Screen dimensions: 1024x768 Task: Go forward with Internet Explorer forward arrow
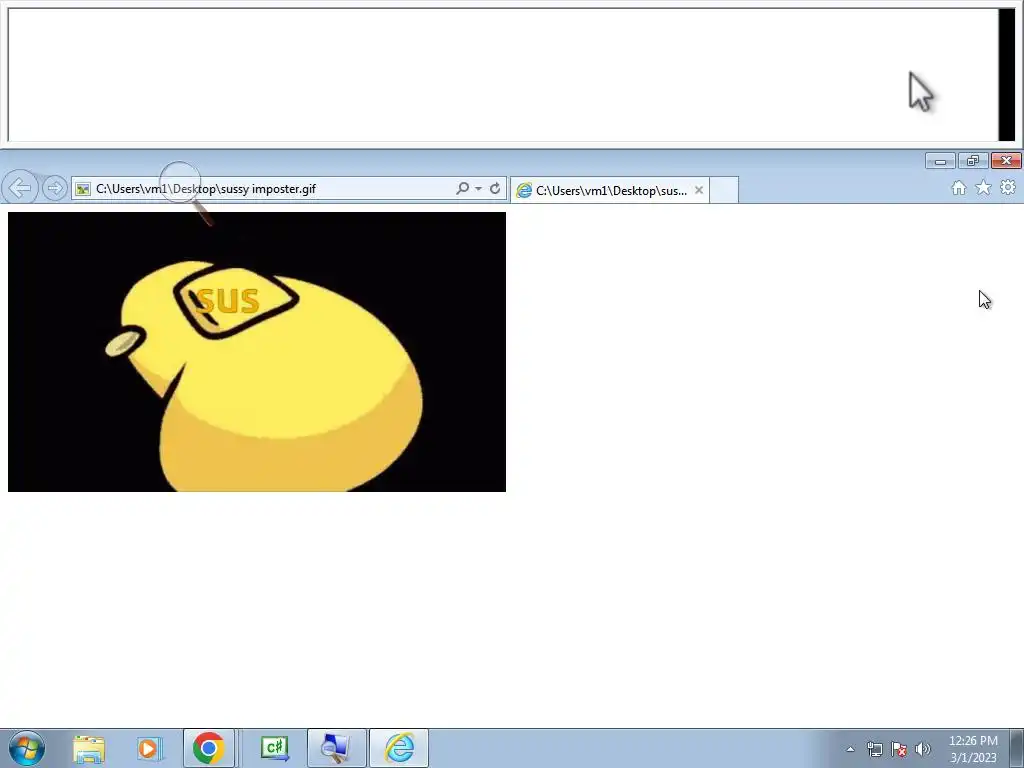[55, 189]
